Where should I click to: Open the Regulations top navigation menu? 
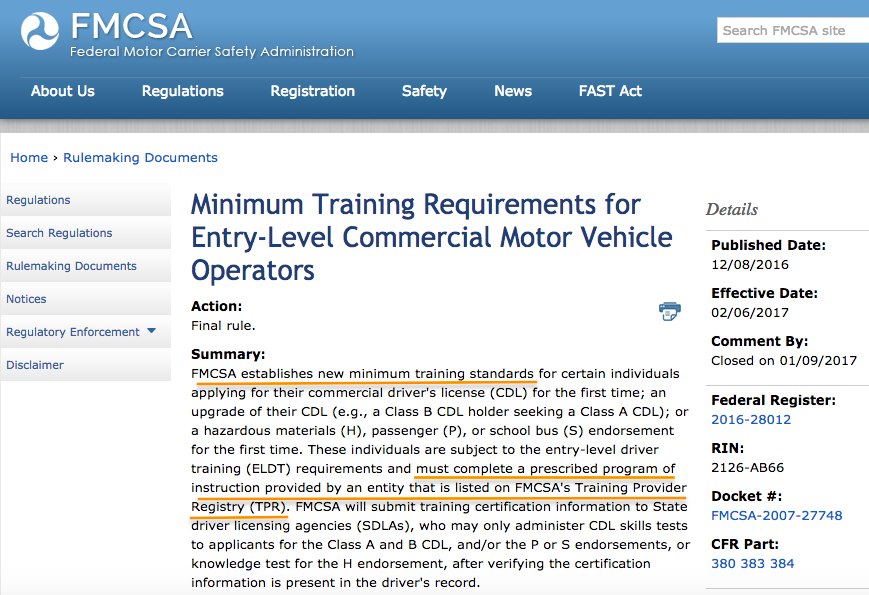click(183, 91)
